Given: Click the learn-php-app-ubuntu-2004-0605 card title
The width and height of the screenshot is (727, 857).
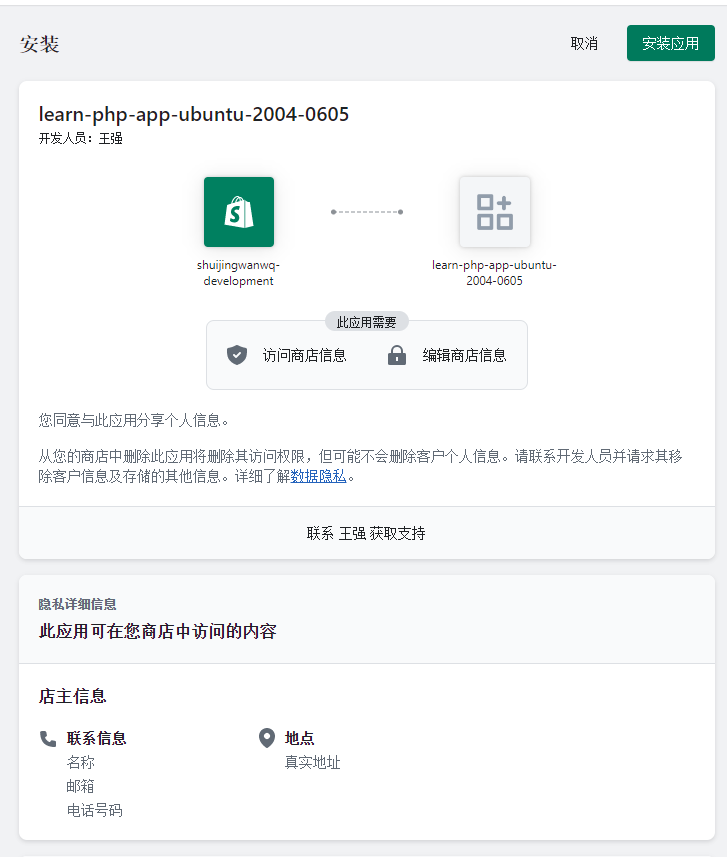Looking at the screenshot, I should click(x=194, y=114).
